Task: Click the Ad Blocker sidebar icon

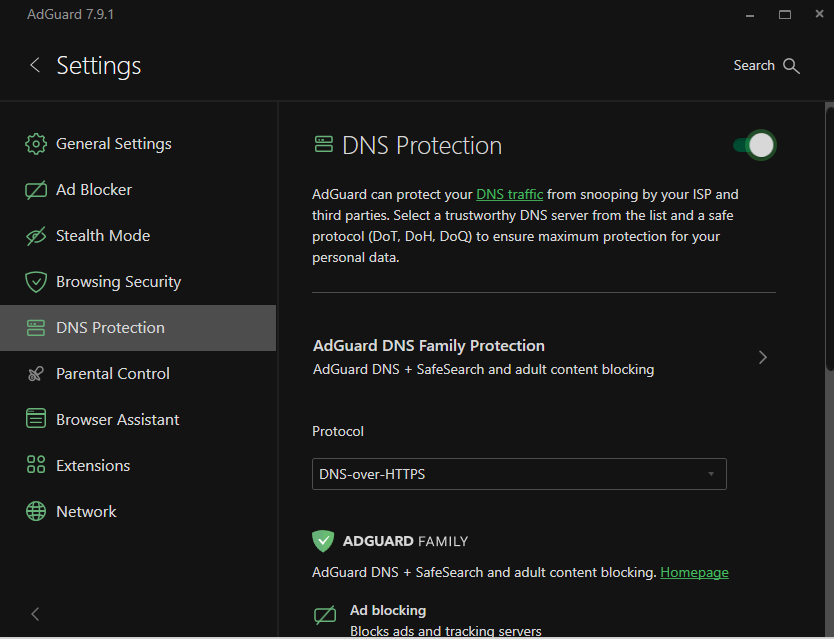Action: point(36,190)
